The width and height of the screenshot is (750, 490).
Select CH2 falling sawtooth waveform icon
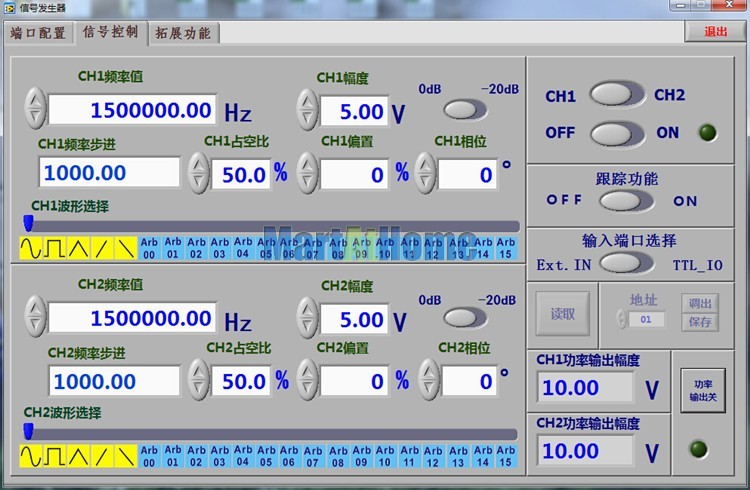[125, 457]
